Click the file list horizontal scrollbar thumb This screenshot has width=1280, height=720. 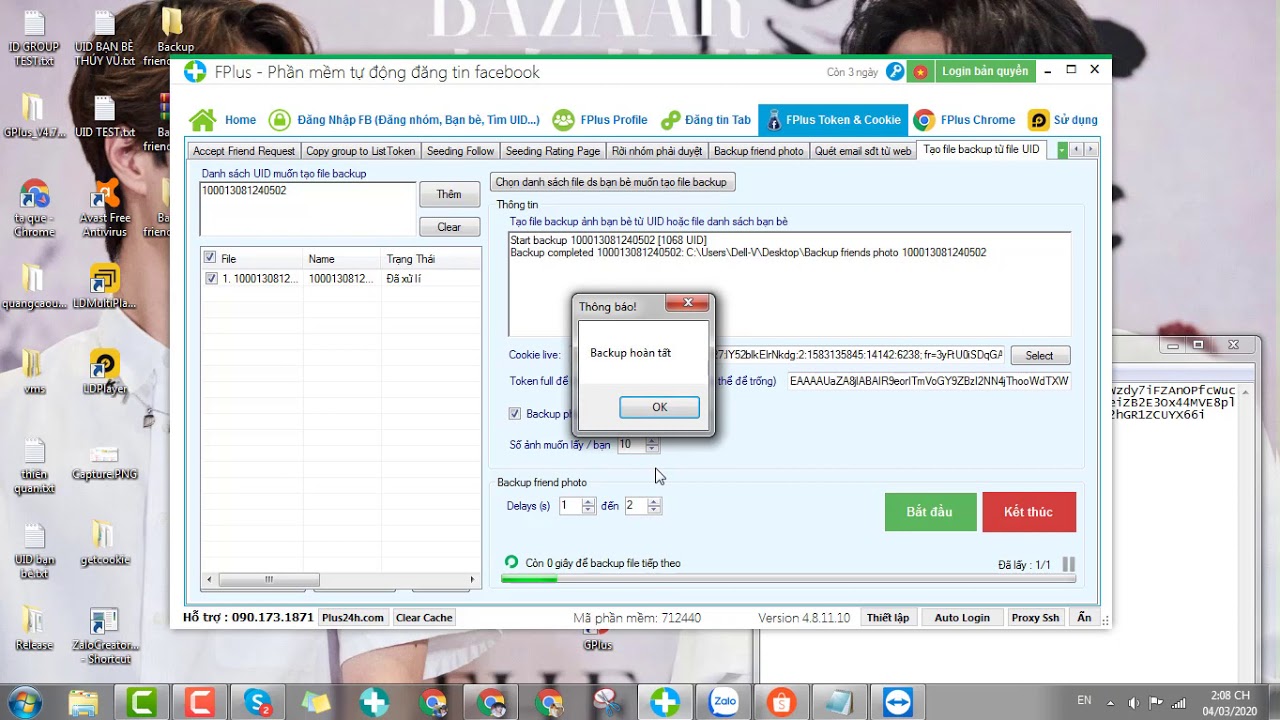pyautogui.click(x=269, y=579)
